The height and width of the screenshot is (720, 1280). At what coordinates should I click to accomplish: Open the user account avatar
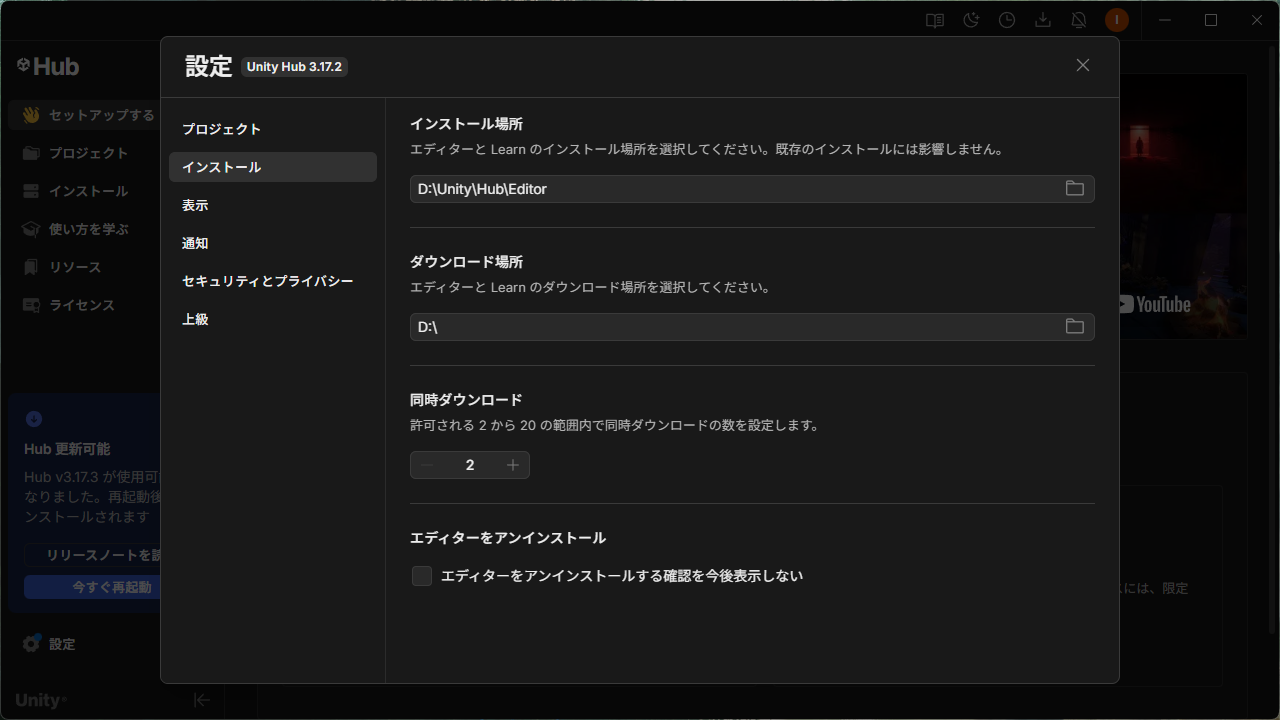(x=1116, y=20)
